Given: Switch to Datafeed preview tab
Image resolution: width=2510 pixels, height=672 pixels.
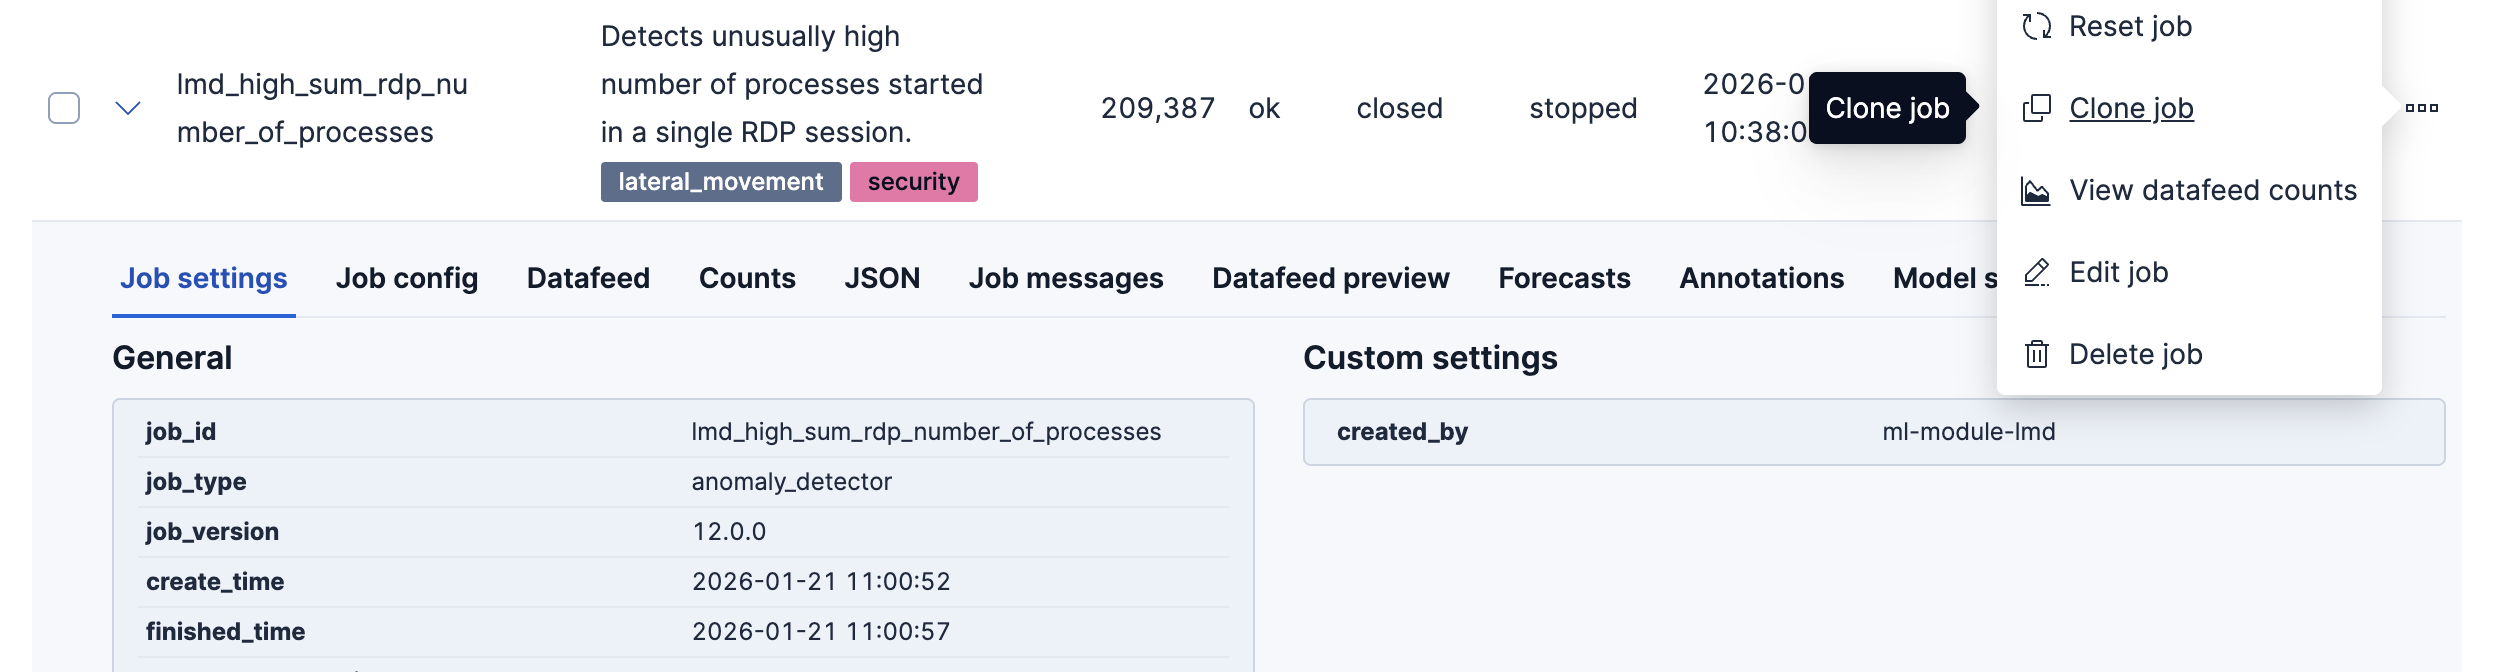Looking at the screenshot, I should 1330,278.
